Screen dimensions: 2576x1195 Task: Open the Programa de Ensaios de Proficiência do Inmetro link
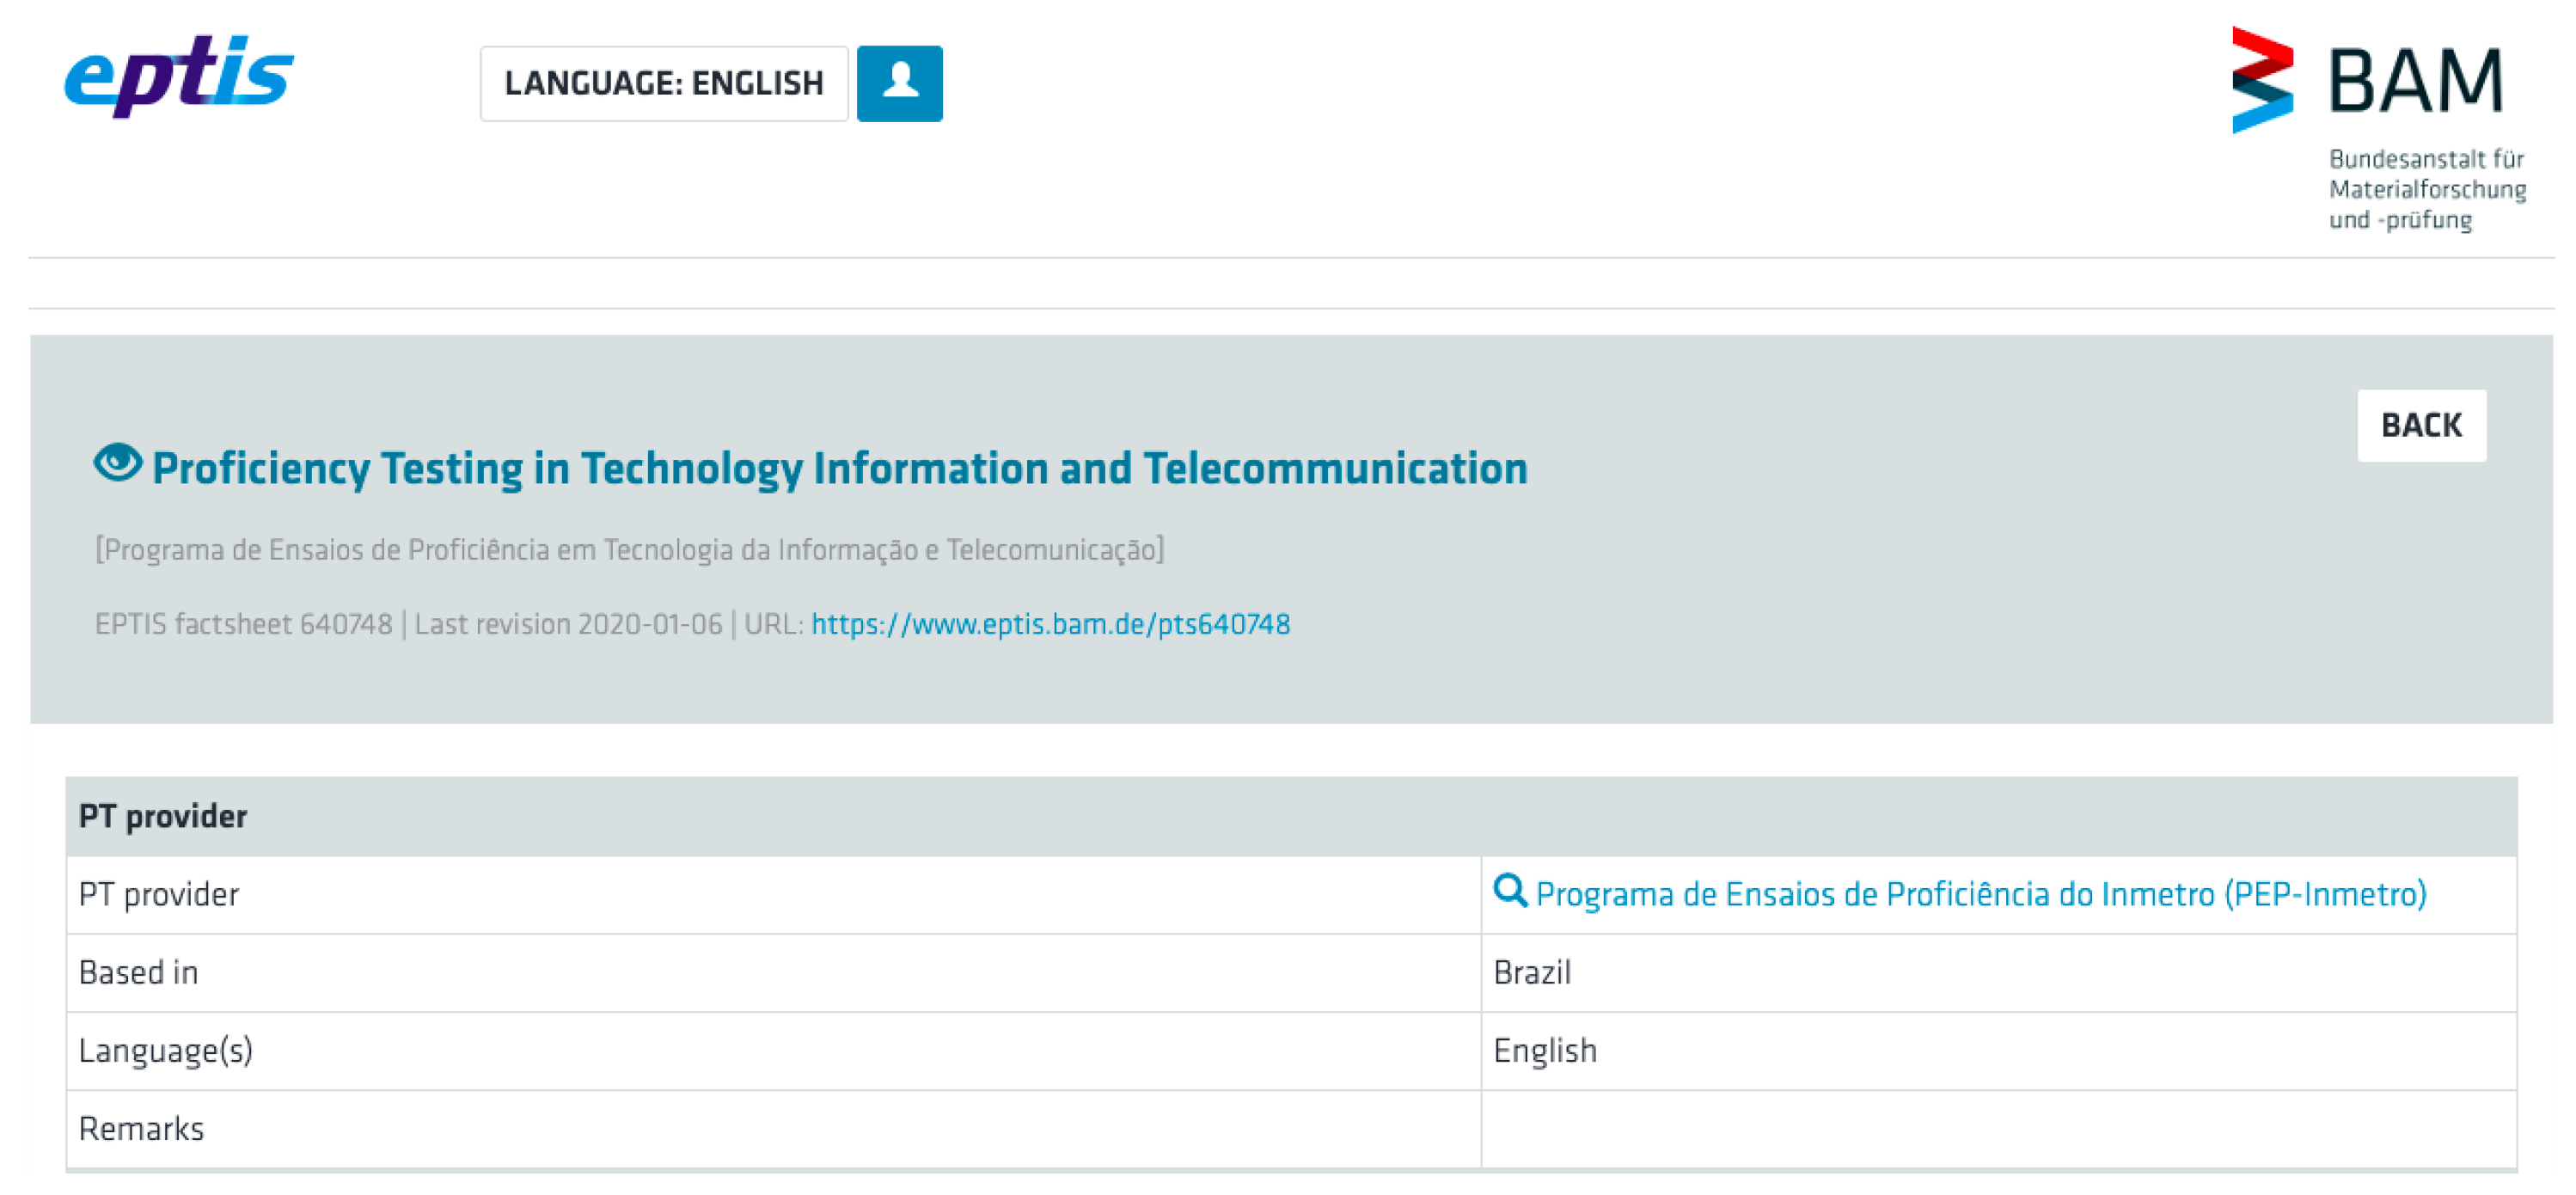pos(1979,893)
